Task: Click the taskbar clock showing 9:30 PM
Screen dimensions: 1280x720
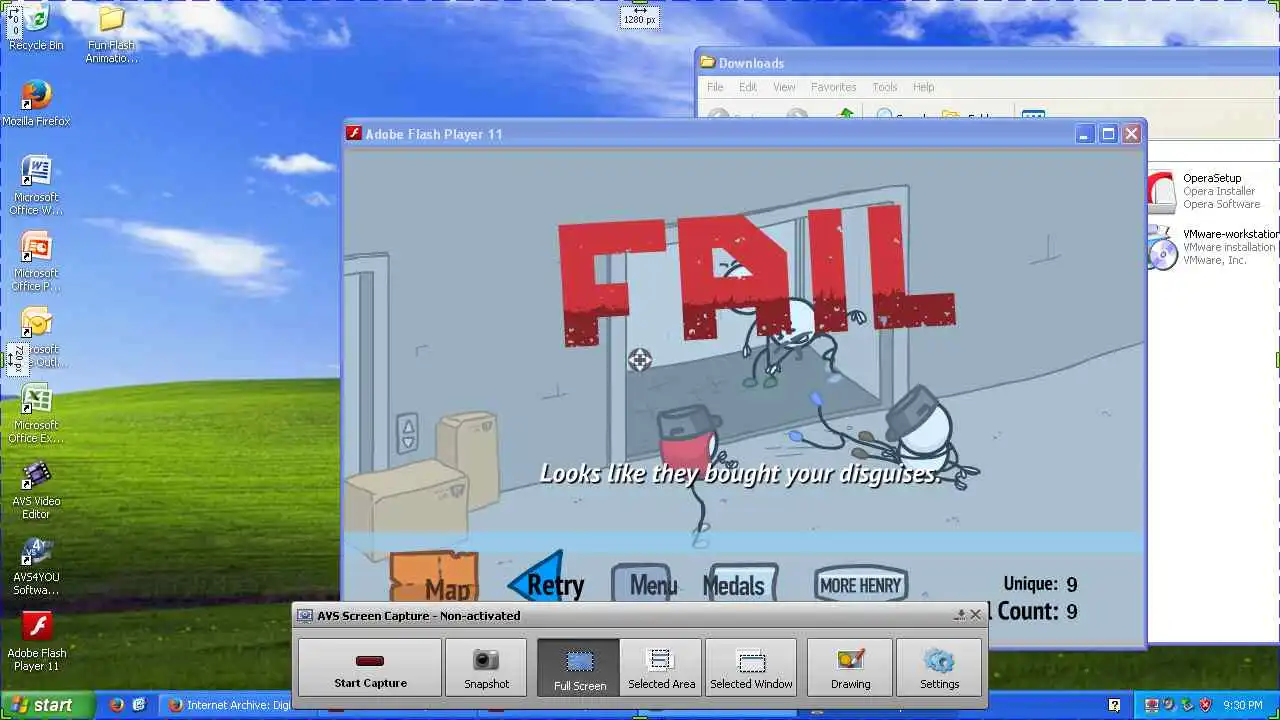Action: point(1241,705)
